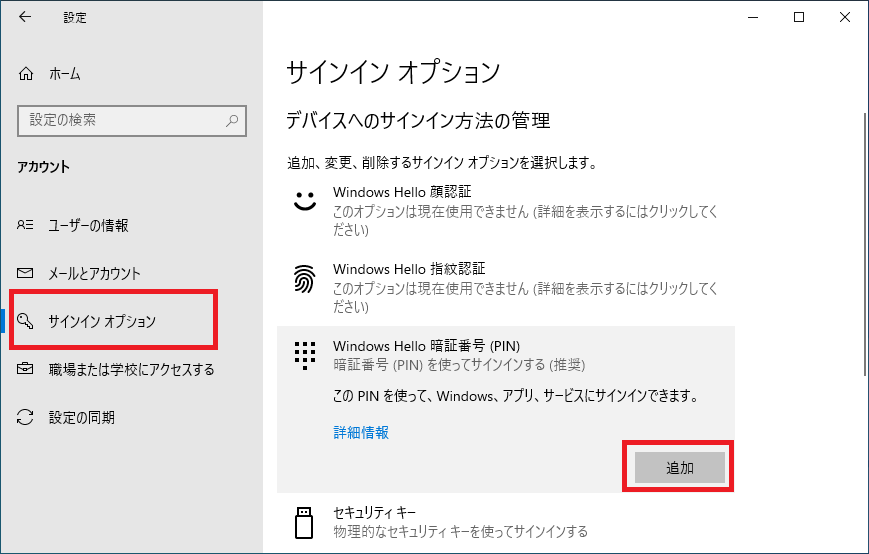This screenshot has height=554, width=869.
Task: Collapse Windows Hello 暗証番号 (PIN) option
Action: pyautogui.click(x=505, y=355)
